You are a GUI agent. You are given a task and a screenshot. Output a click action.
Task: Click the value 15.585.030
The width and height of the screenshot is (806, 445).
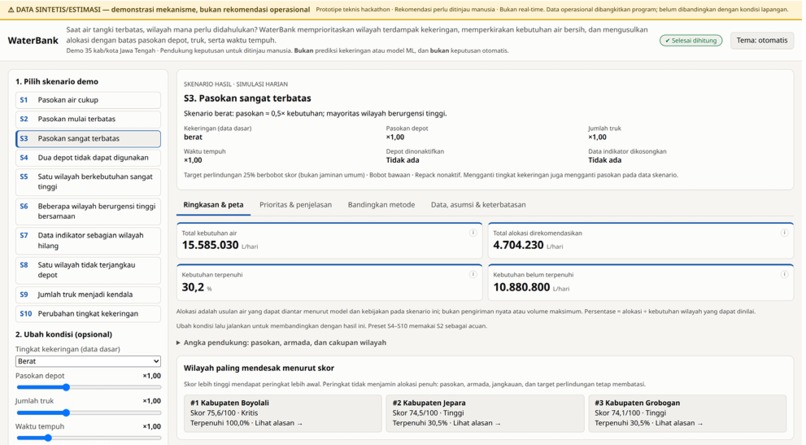(210, 245)
